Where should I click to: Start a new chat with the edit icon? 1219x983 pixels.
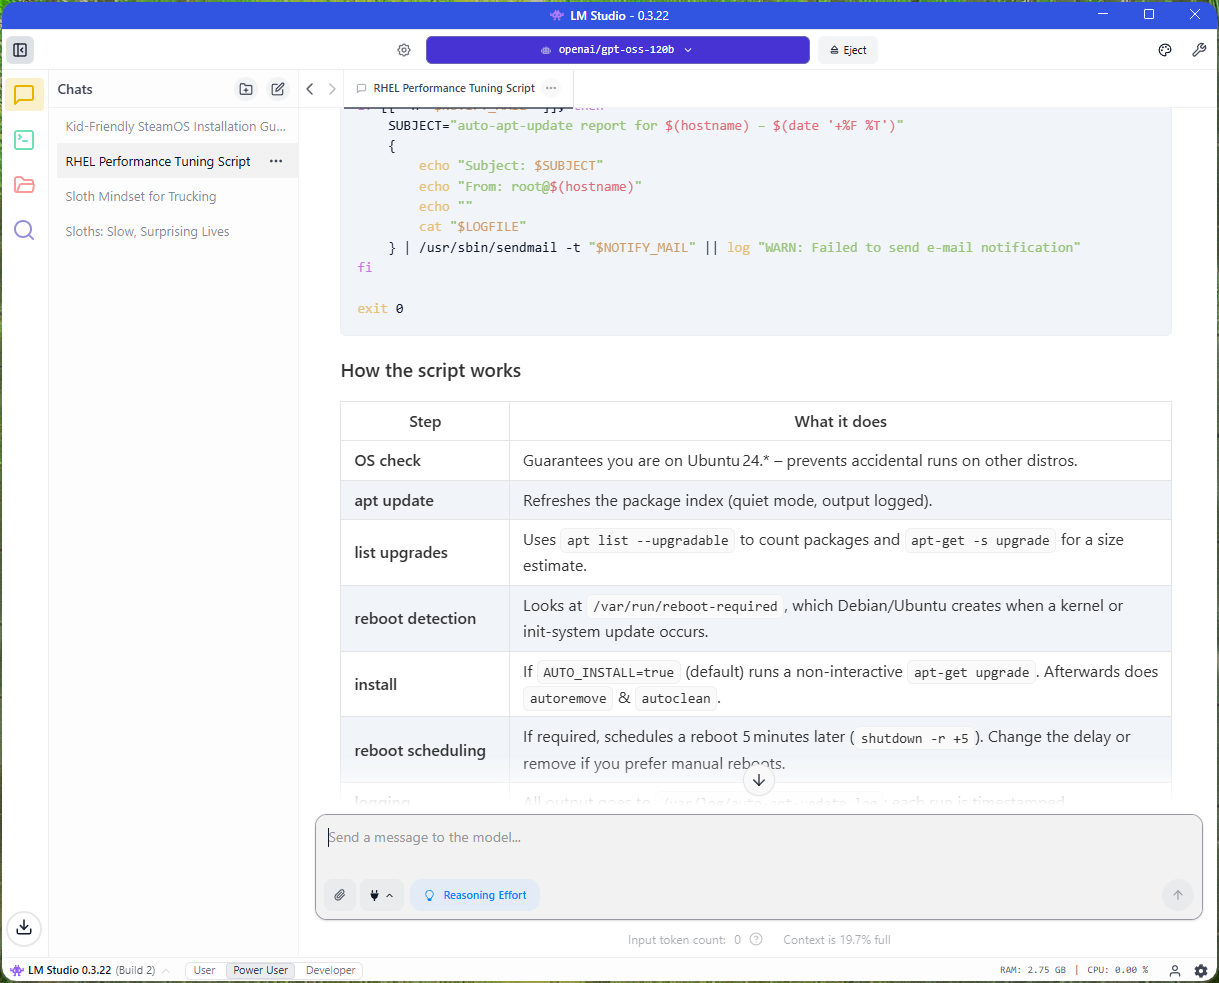(x=278, y=89)
